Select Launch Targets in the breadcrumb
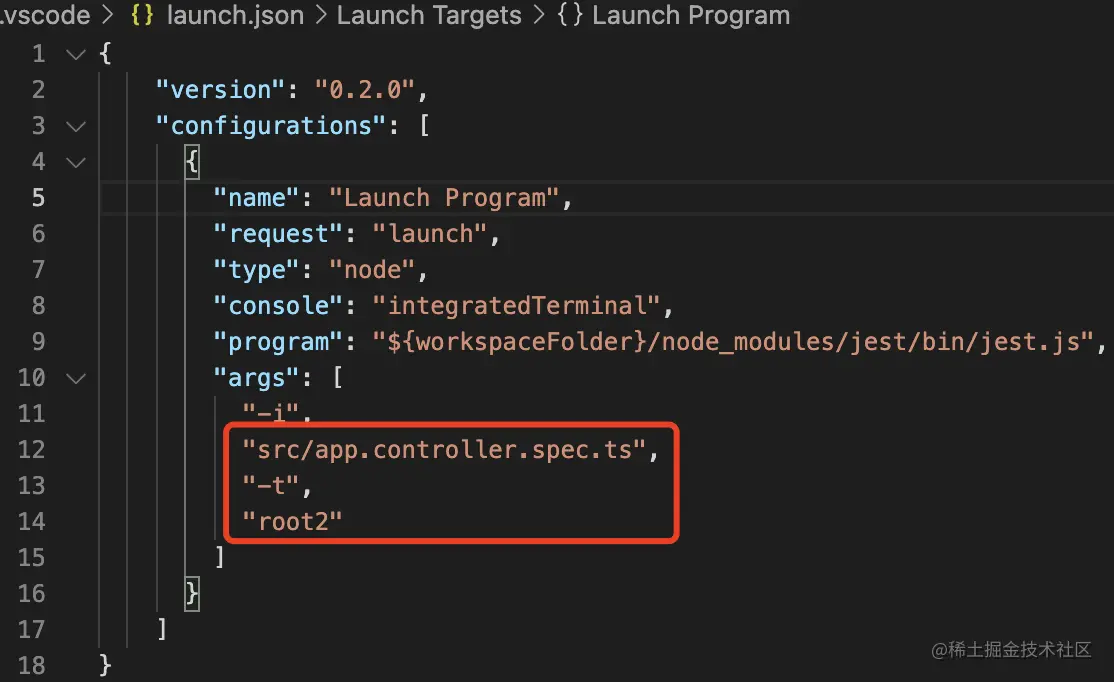This screenshot has width=1114, height=682. tap(429, 15)
